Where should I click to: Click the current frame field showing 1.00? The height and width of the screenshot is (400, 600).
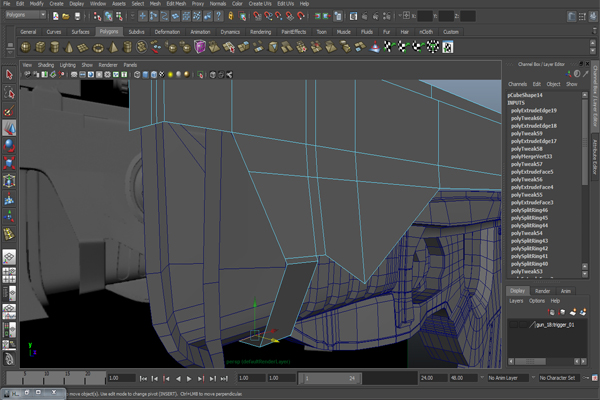[x=121, y=378]
